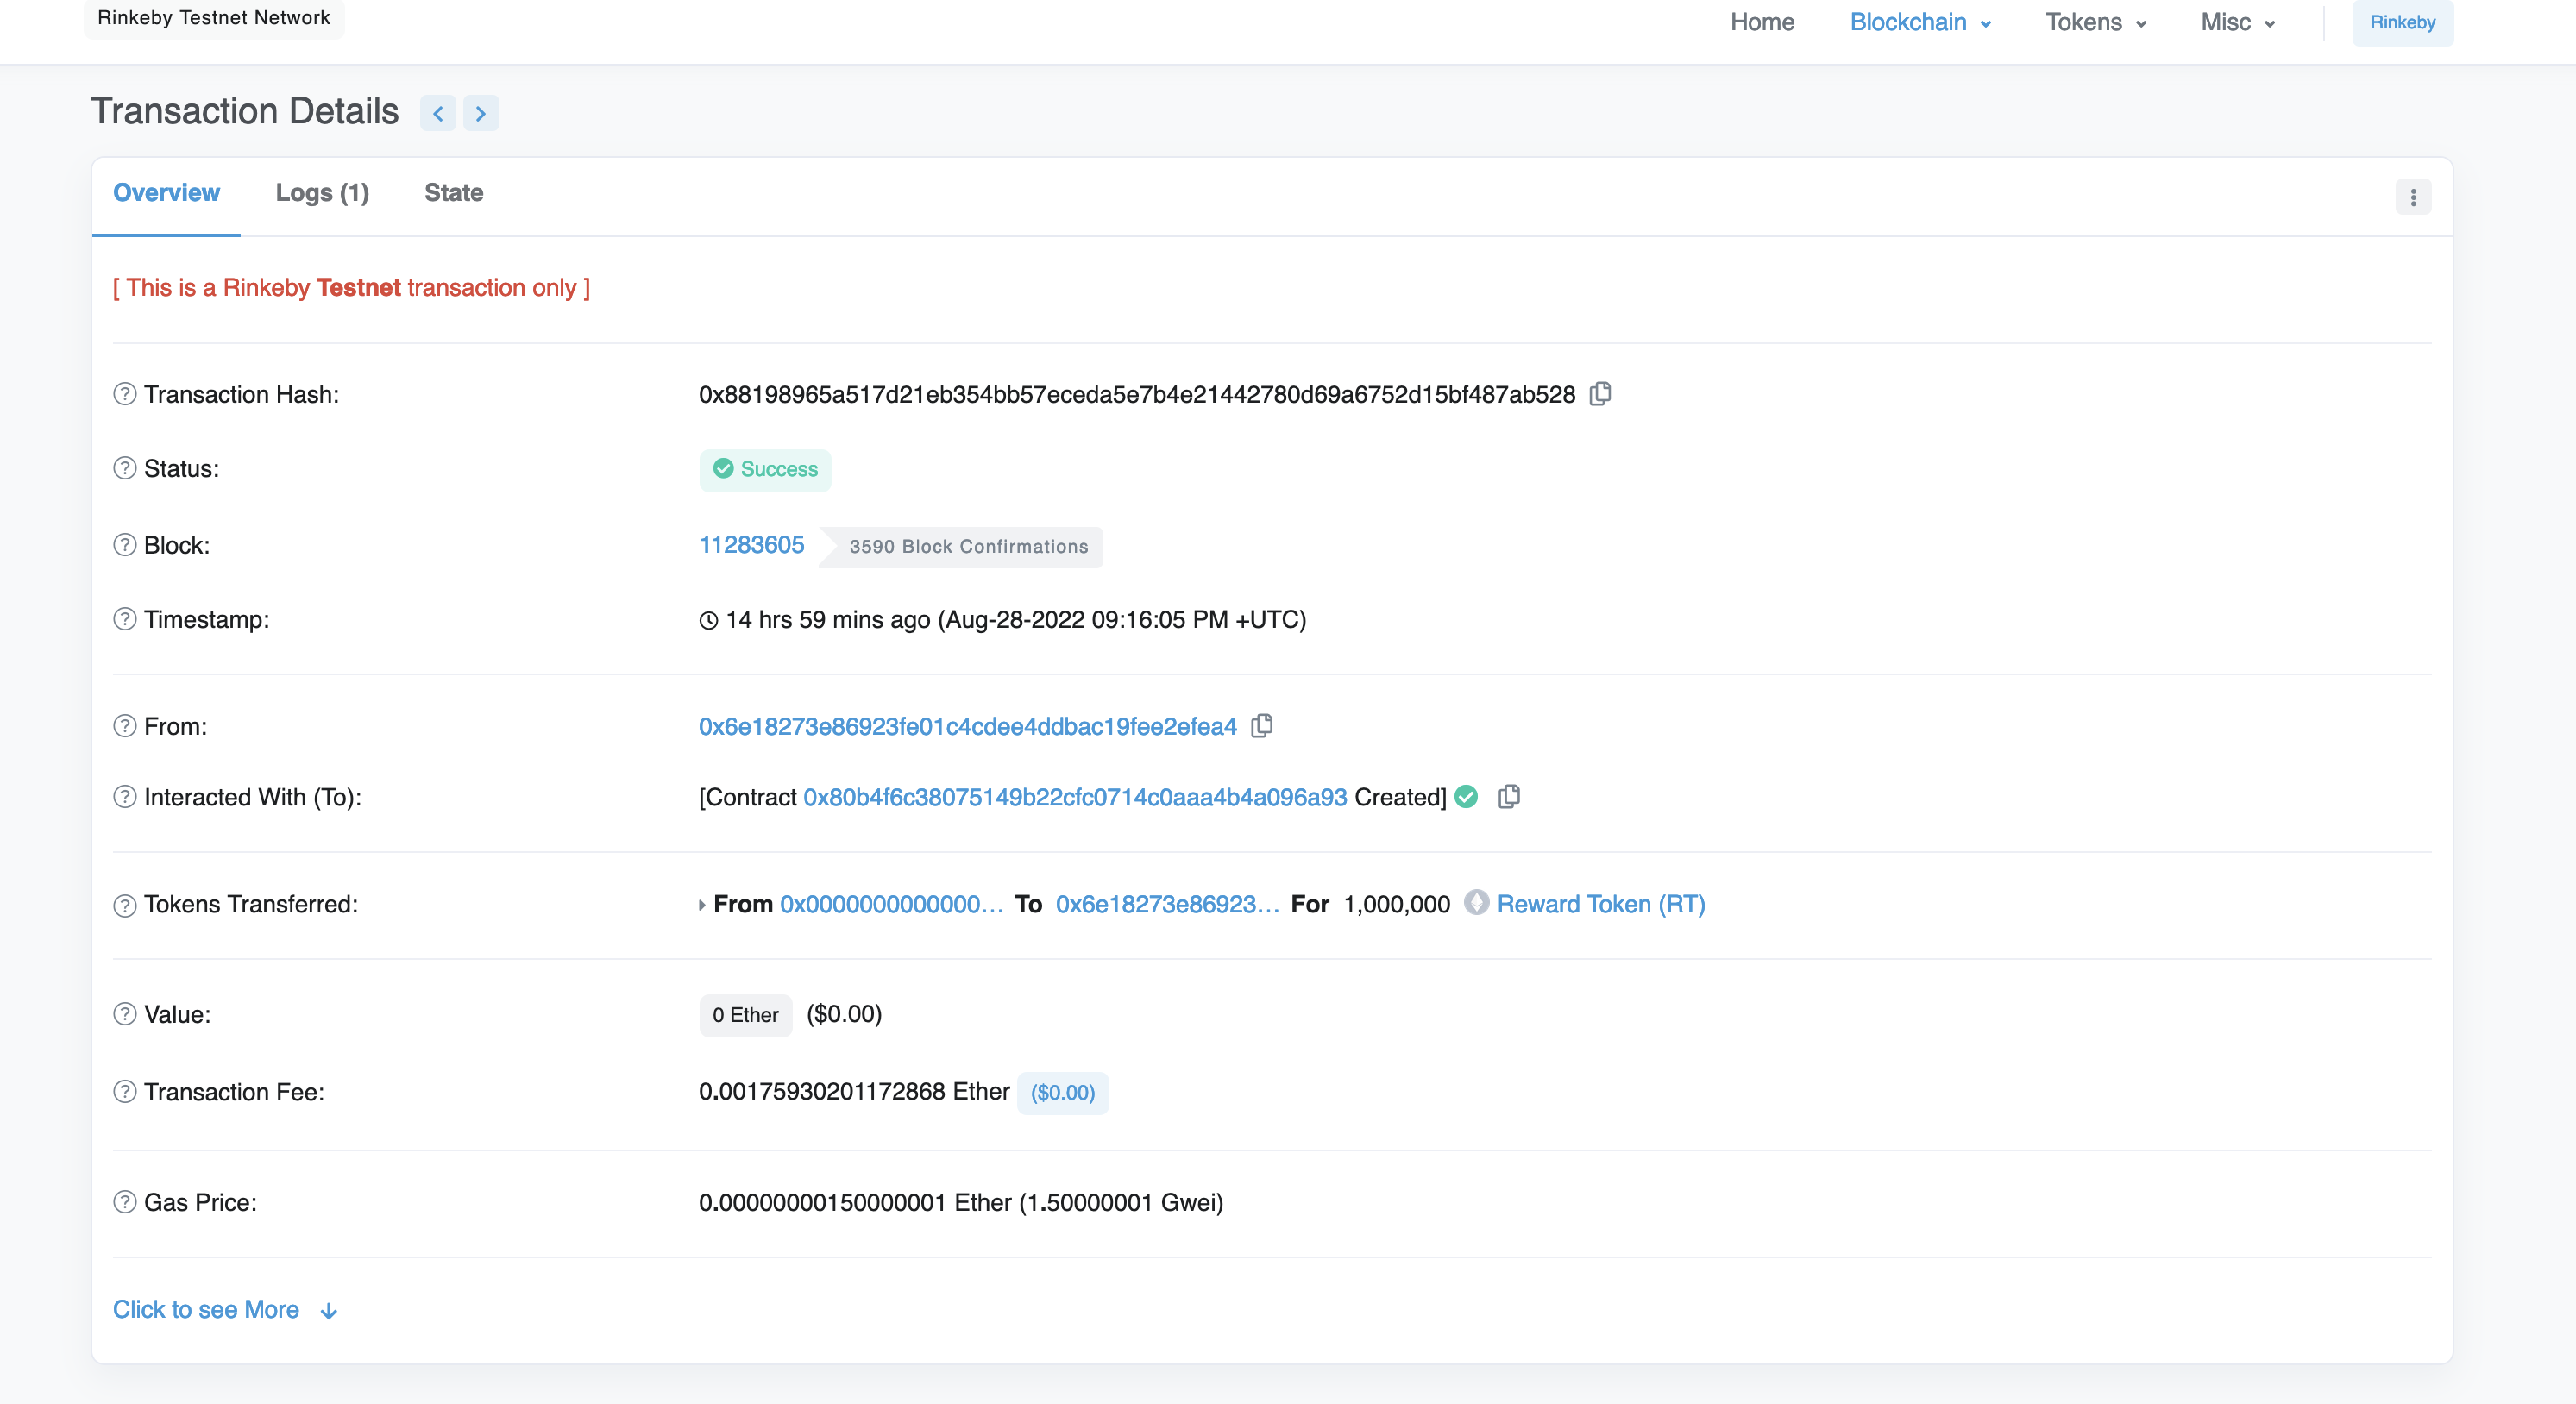Click the Reward Token logo icon
Screen dimensions: 2576x1404
[1477, 904]
